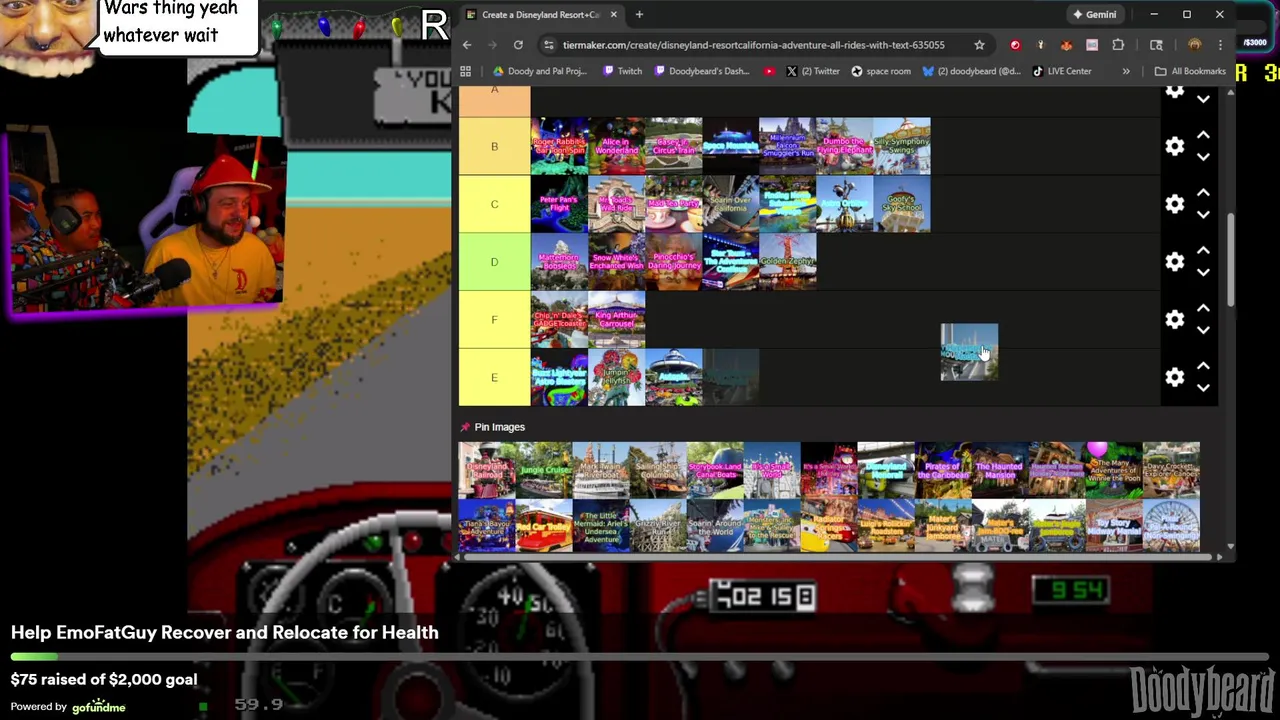Open the Chrome apps grid icon
1280x720 pixels.
click(x=465, y=71)
